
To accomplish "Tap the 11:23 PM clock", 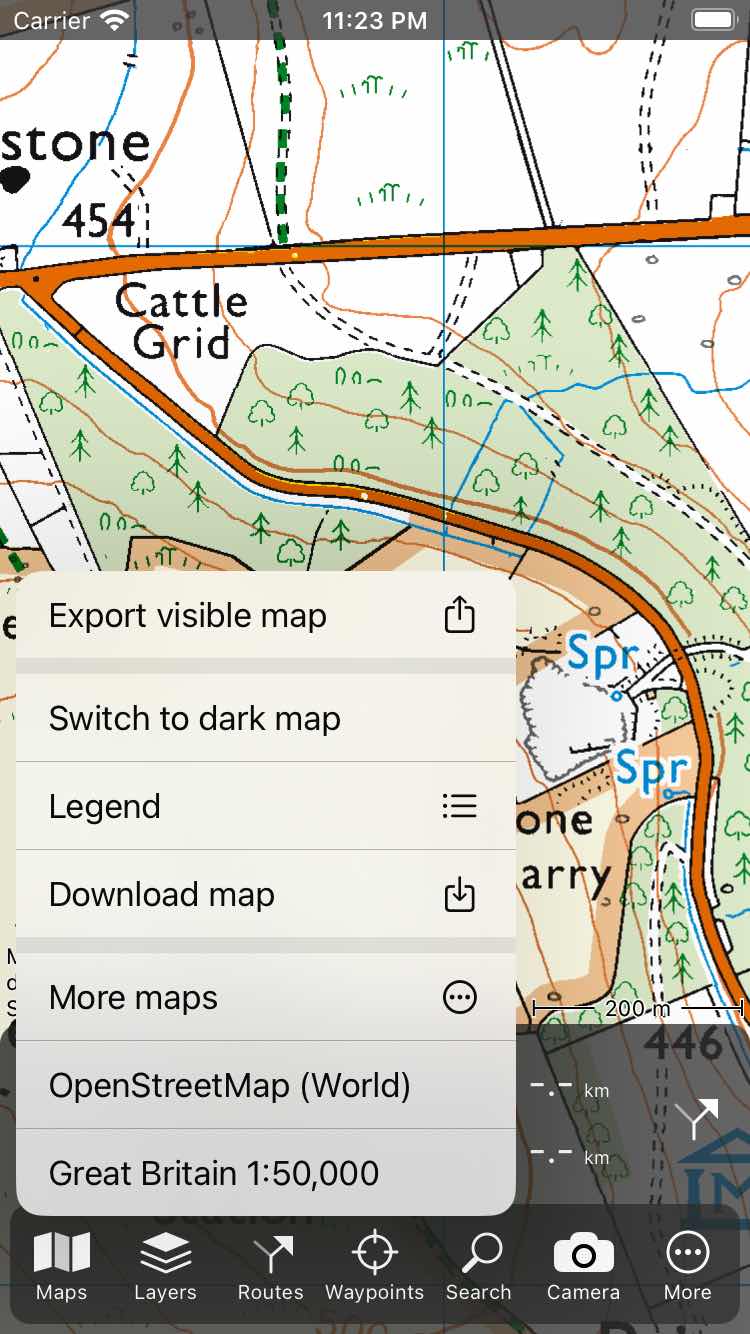I will click(375, 20).
